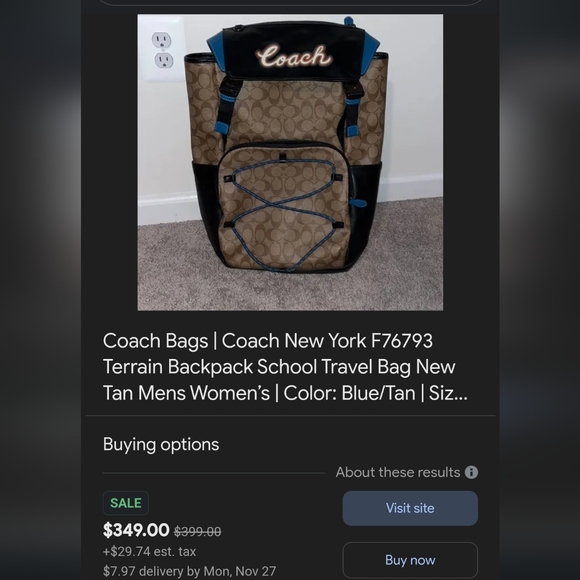Click the wall outlet in the product photo
Image resolution: width=580 pixels, height=580 pixels.
pyautogui.click(x=162, y=50)
